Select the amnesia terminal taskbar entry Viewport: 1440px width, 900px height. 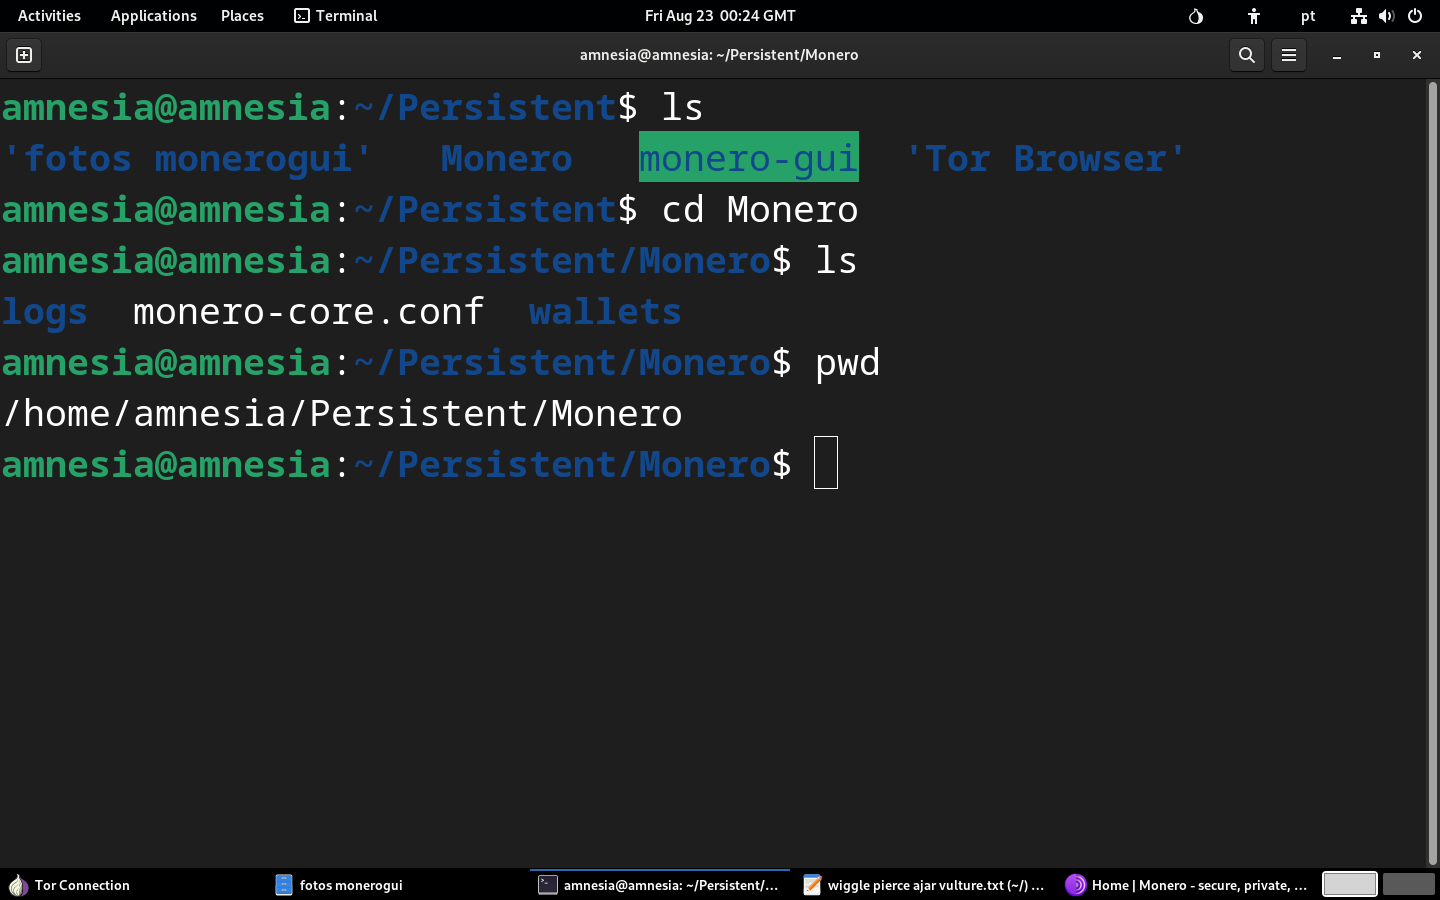(x=660, y=885)
